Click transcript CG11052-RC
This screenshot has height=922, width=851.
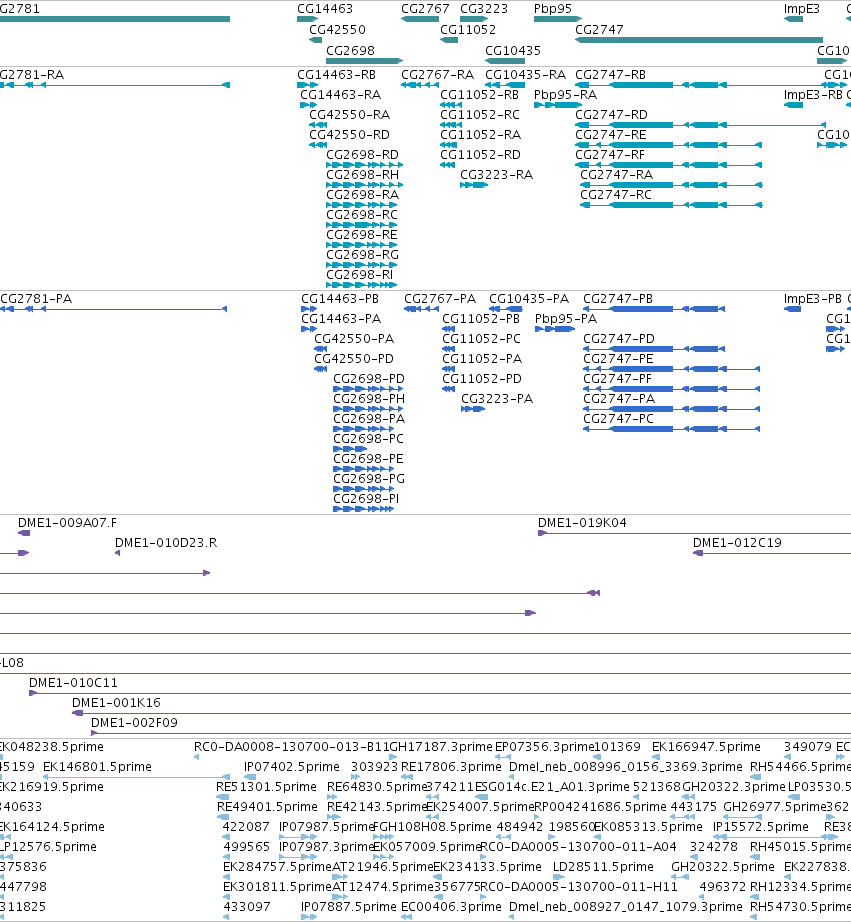tap(480, 115)
